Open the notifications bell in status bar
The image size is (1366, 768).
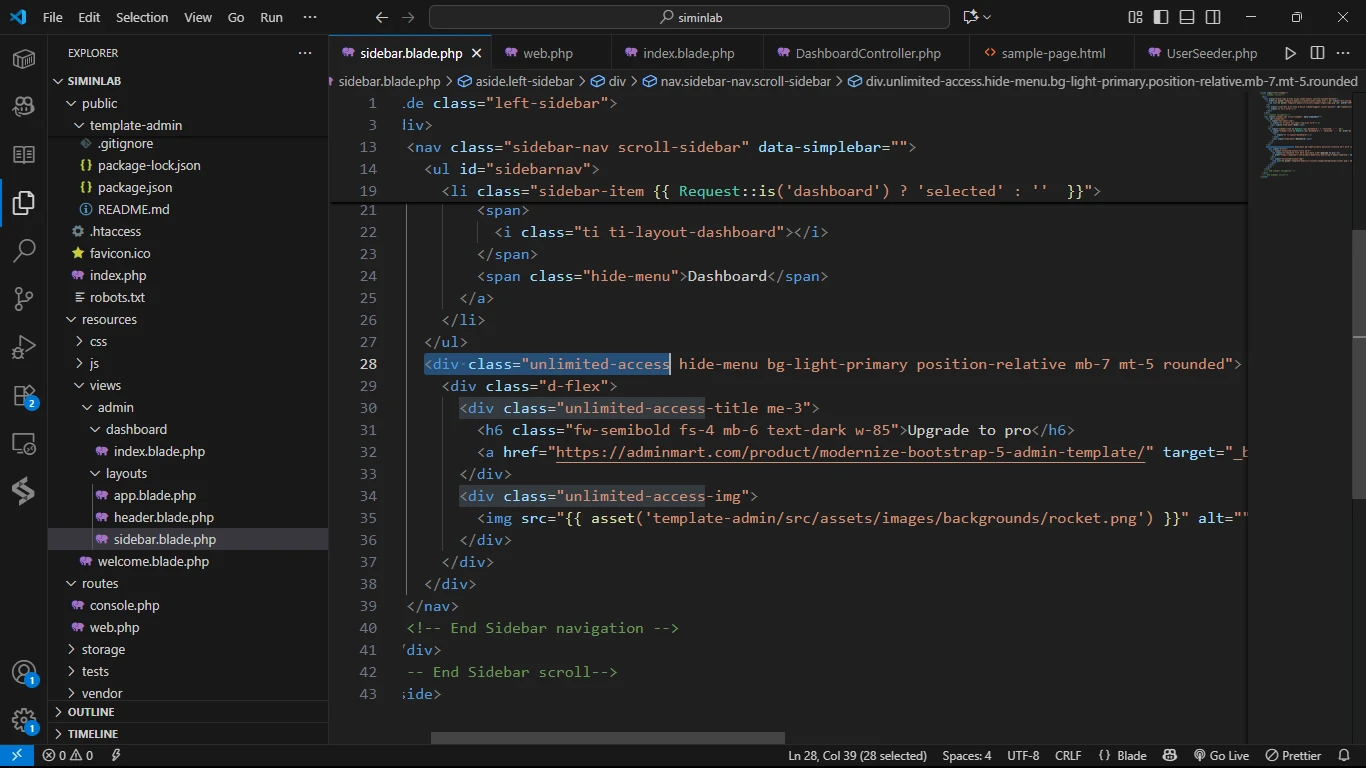1342,756
